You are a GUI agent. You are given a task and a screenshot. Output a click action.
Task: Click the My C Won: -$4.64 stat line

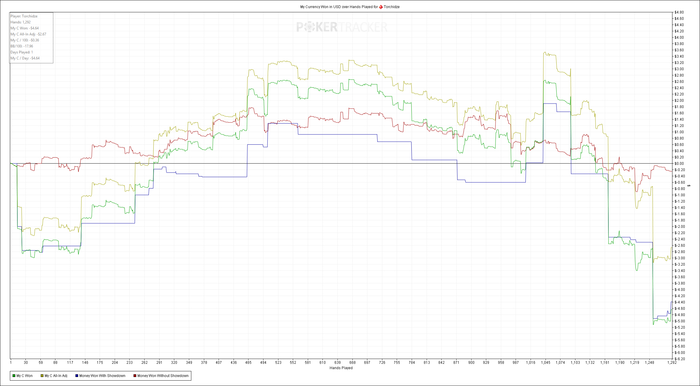(x=25, y=28)
